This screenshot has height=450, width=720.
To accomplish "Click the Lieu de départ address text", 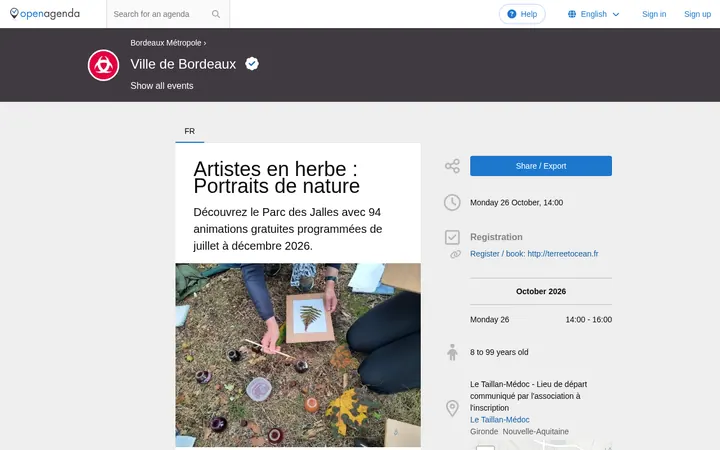I will pyautogui.click(x=529, y=396).
